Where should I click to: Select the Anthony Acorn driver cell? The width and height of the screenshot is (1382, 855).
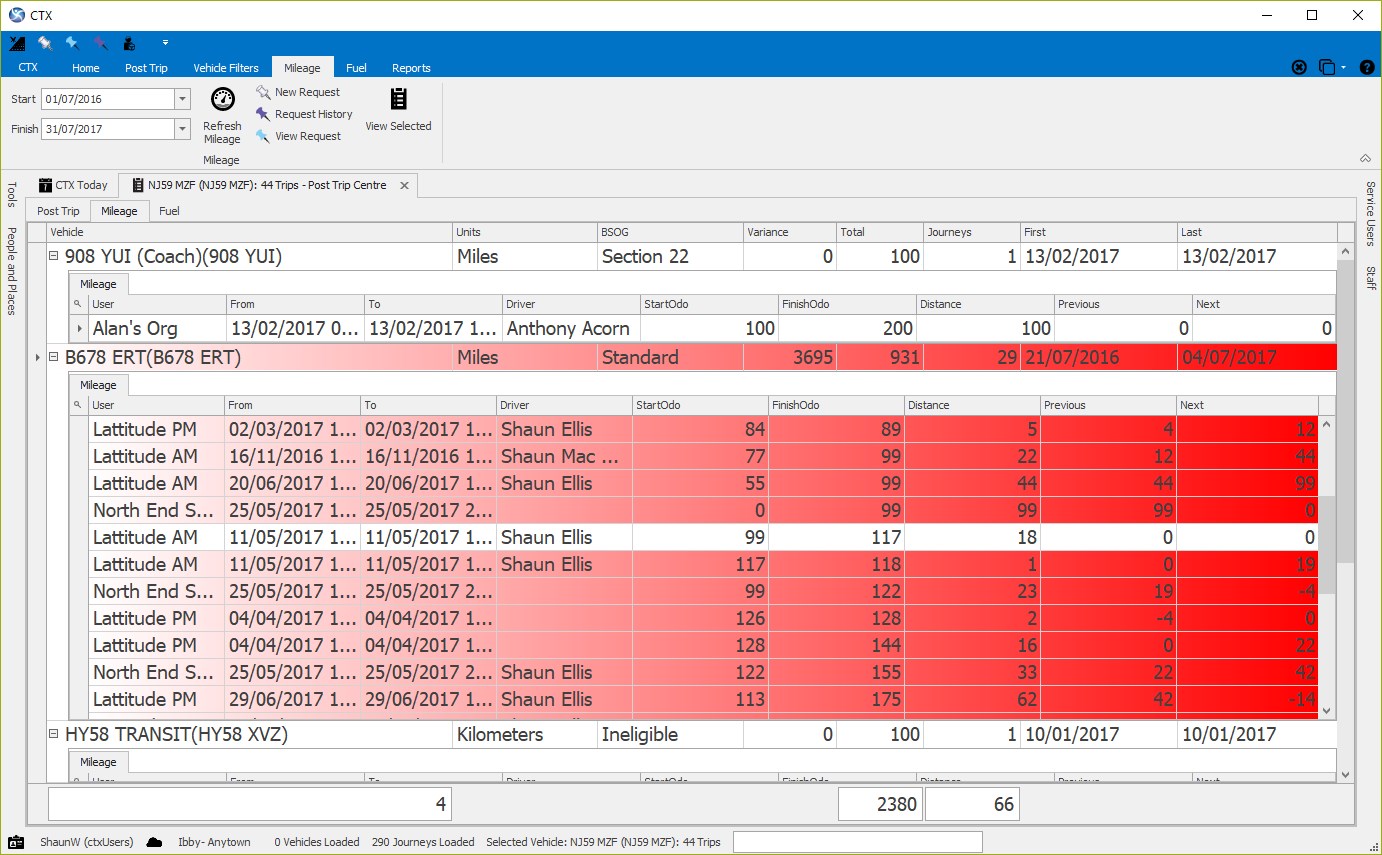(571, 328)
